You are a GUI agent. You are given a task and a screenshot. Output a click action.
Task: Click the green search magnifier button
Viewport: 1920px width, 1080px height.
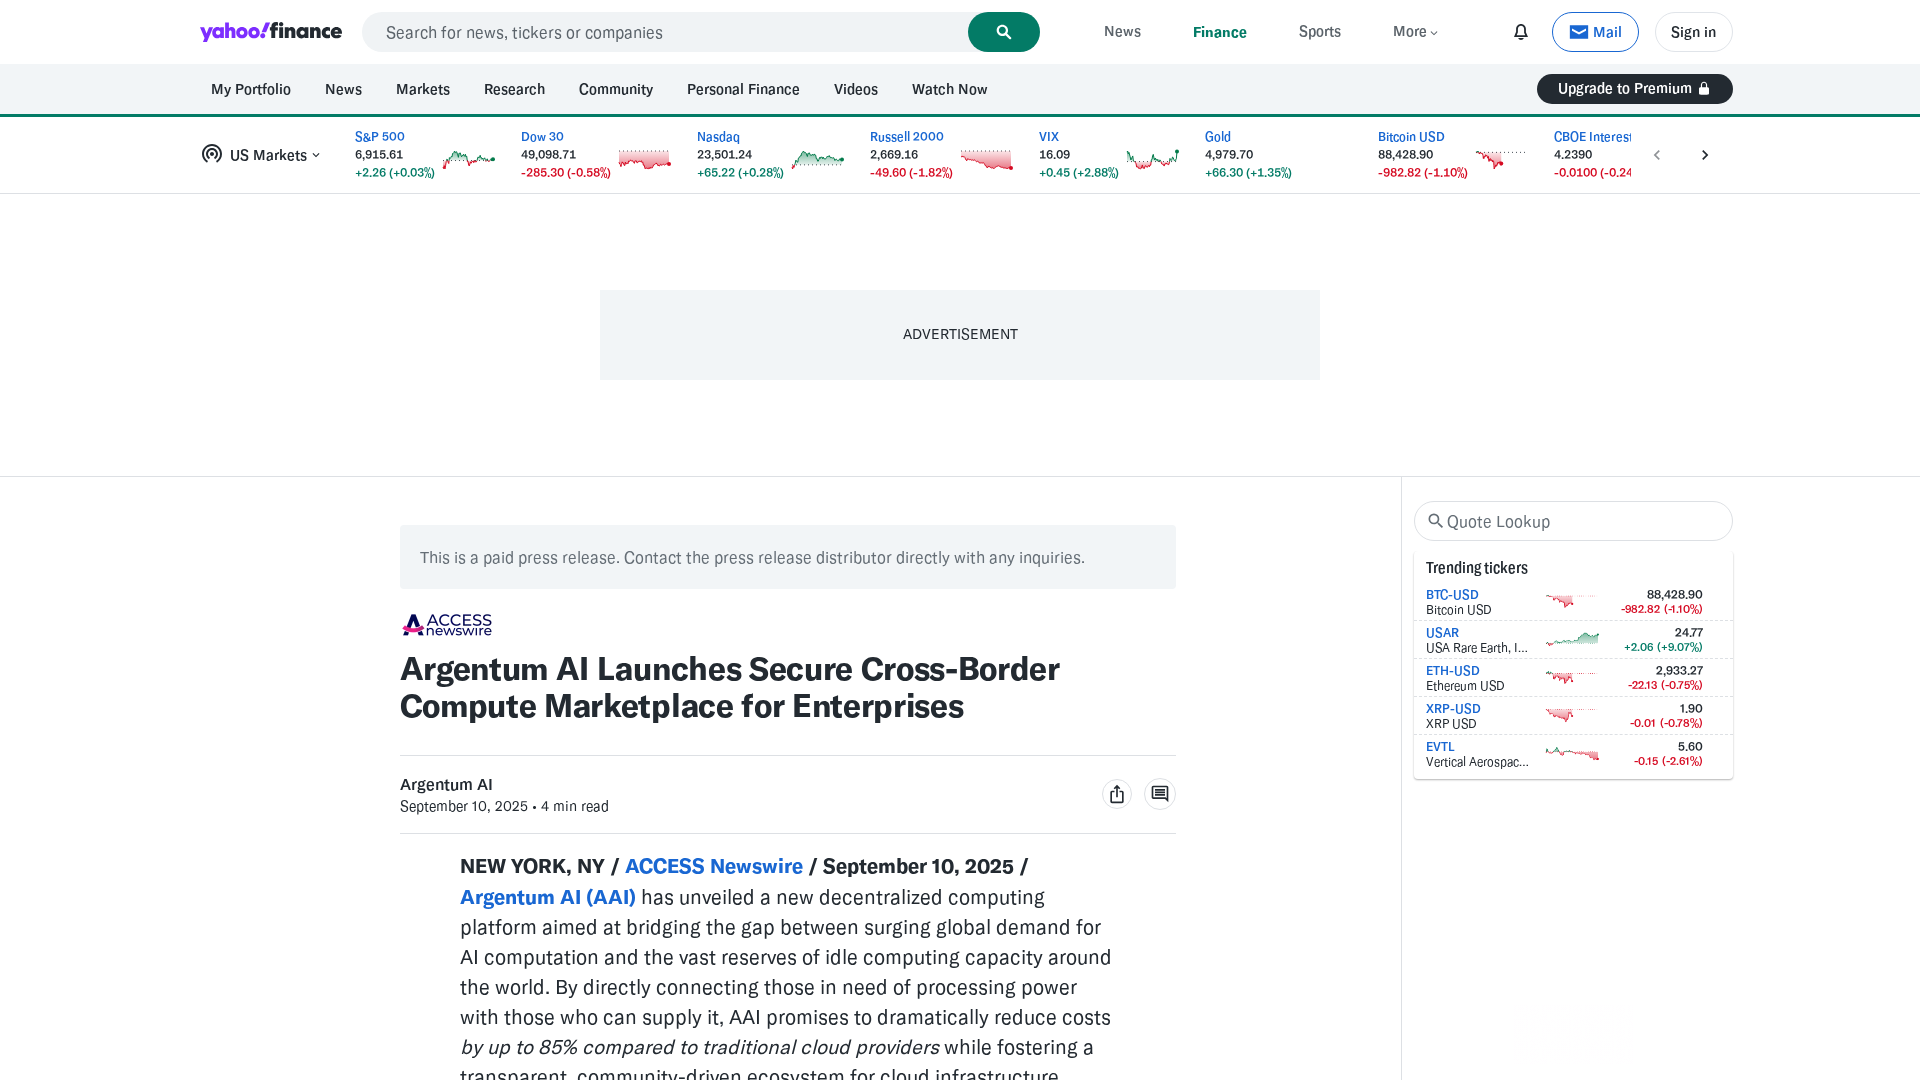[x=1003, y=32]
